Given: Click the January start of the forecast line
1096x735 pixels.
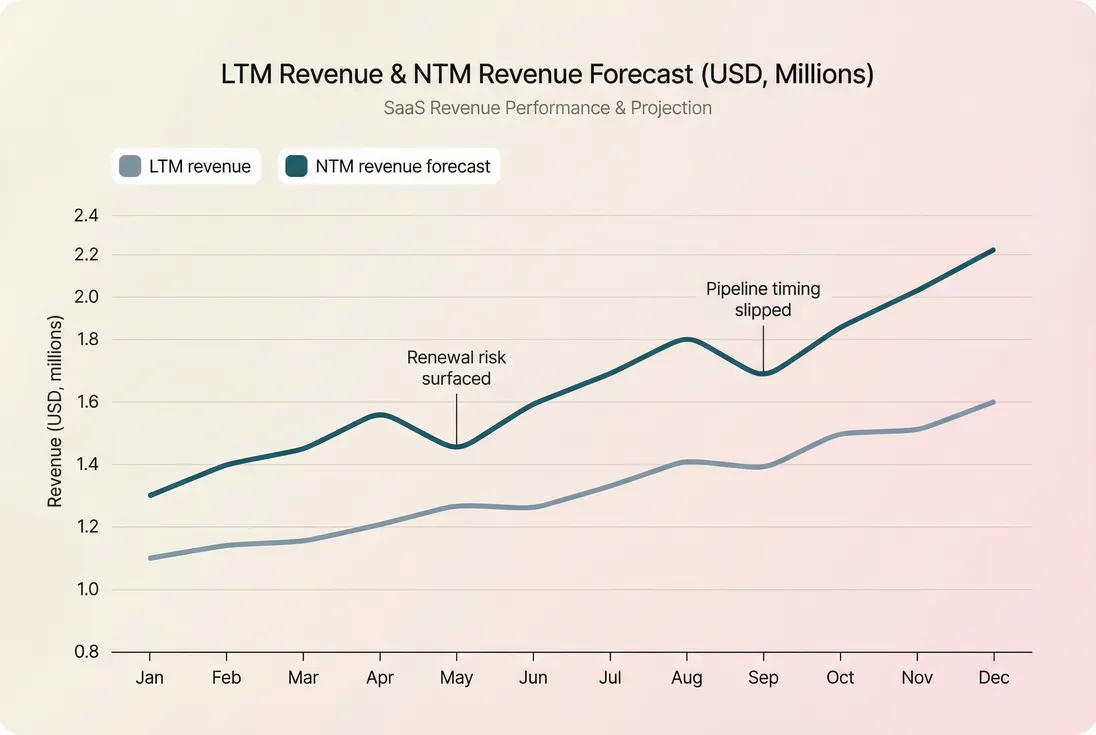Looking at the screenshot, I should [150, 493].
